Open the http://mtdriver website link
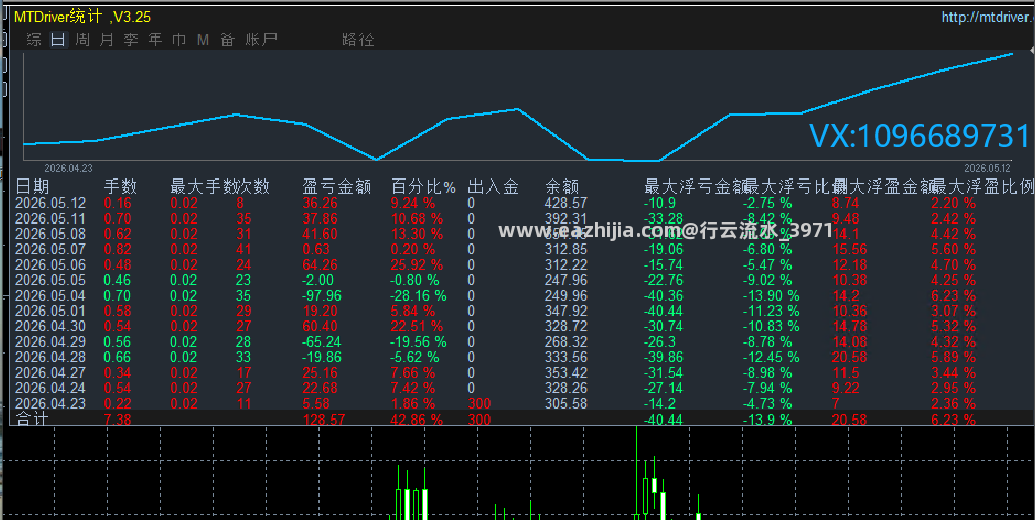This screenshot has width=1035, height=520. (x=987, y=17)
